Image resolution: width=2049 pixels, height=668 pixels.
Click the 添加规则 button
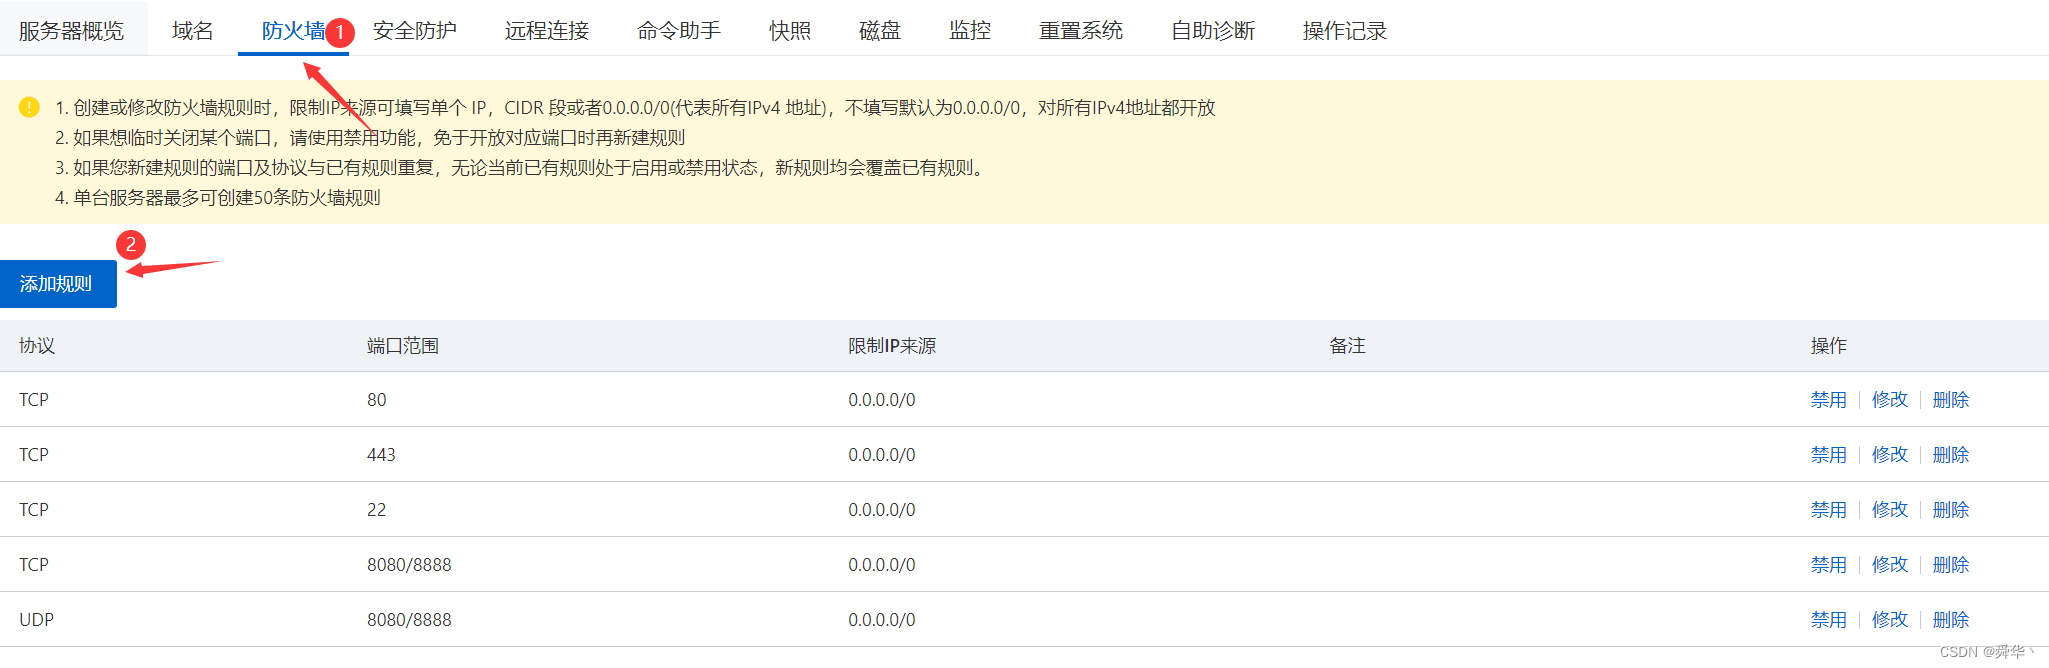coord(58,284)
